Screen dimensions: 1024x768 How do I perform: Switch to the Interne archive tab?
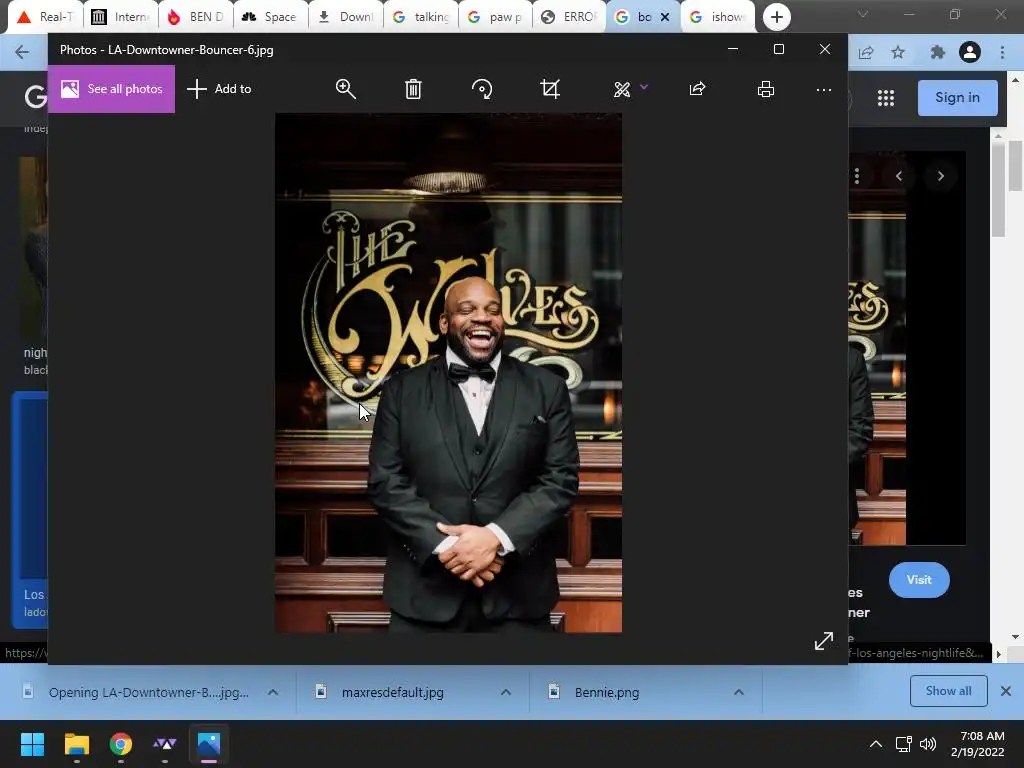[121, 17]
